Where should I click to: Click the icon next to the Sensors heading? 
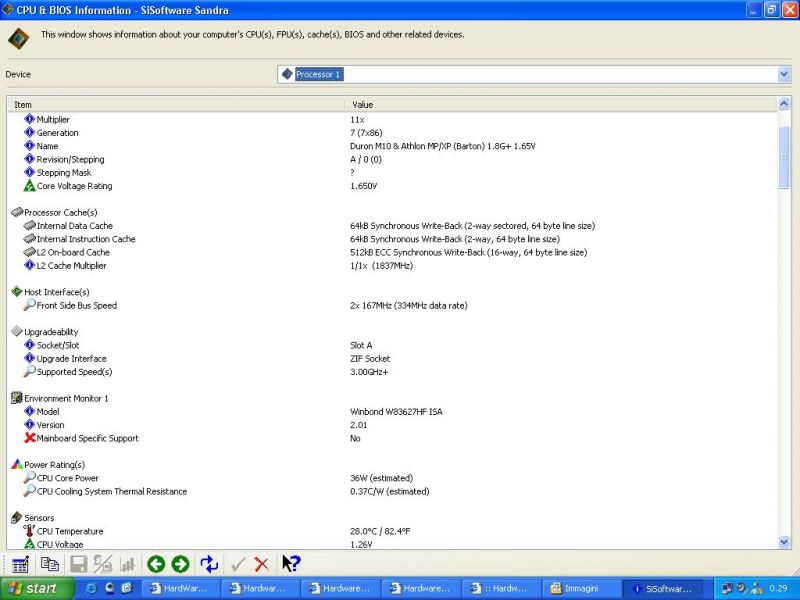pos(17,517)
